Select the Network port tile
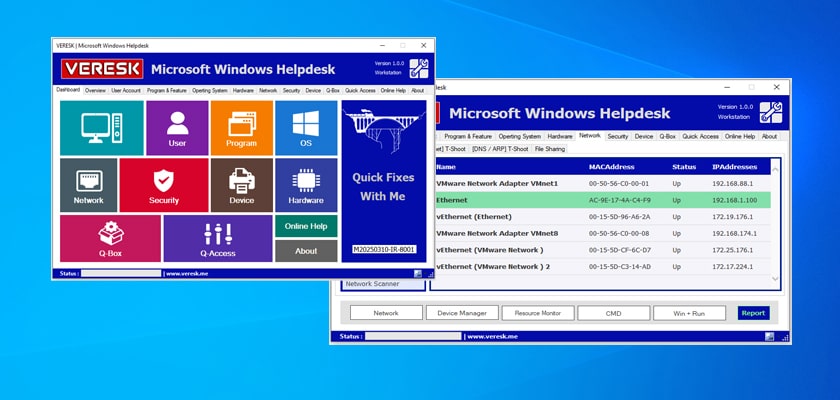 [x=88, y=185]
